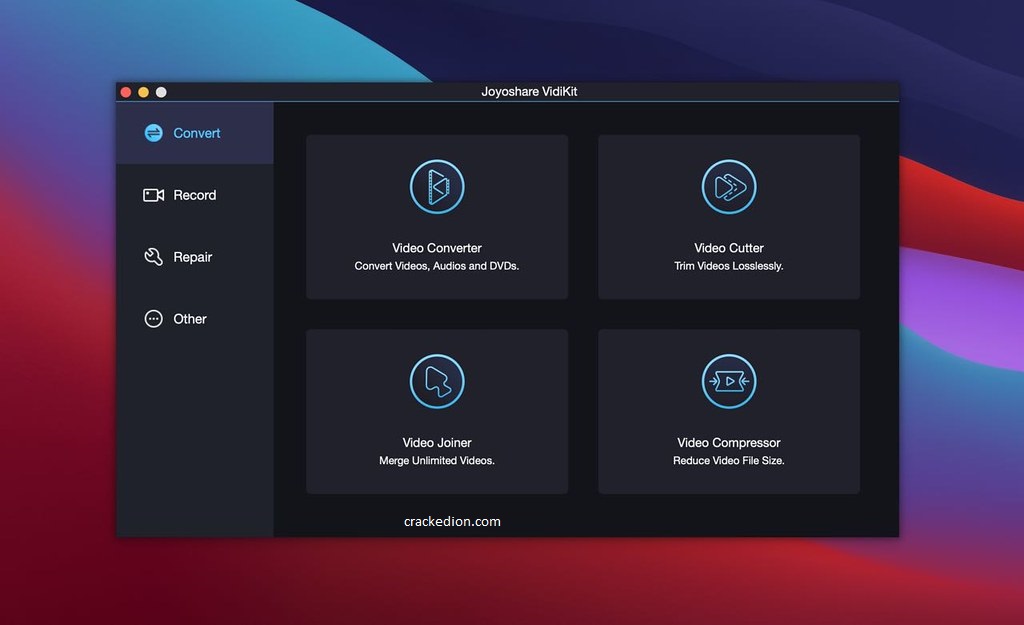Minimize the window with yellow button
1024x625 pixels.
[x=144, y=92]
